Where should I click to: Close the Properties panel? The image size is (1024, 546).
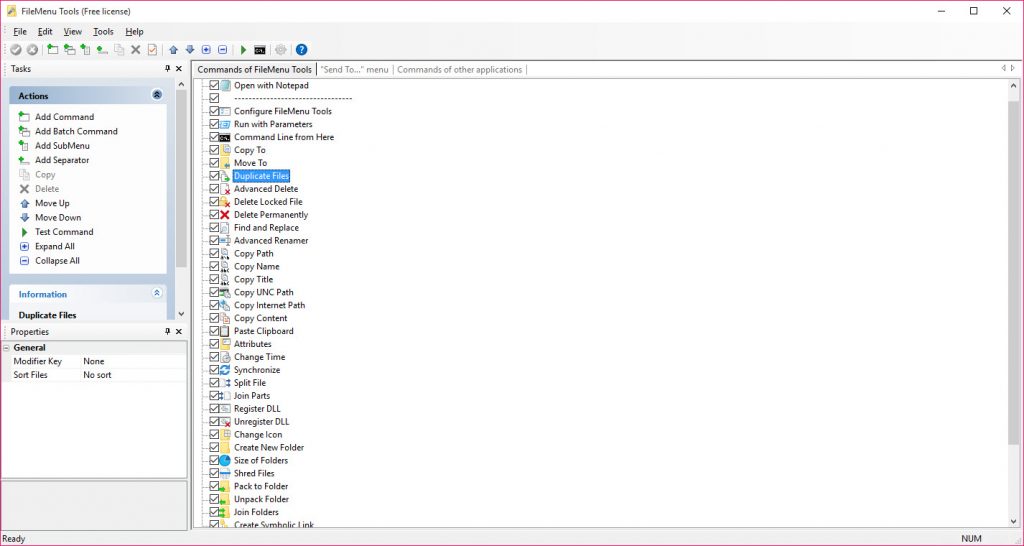click(179, 332)
